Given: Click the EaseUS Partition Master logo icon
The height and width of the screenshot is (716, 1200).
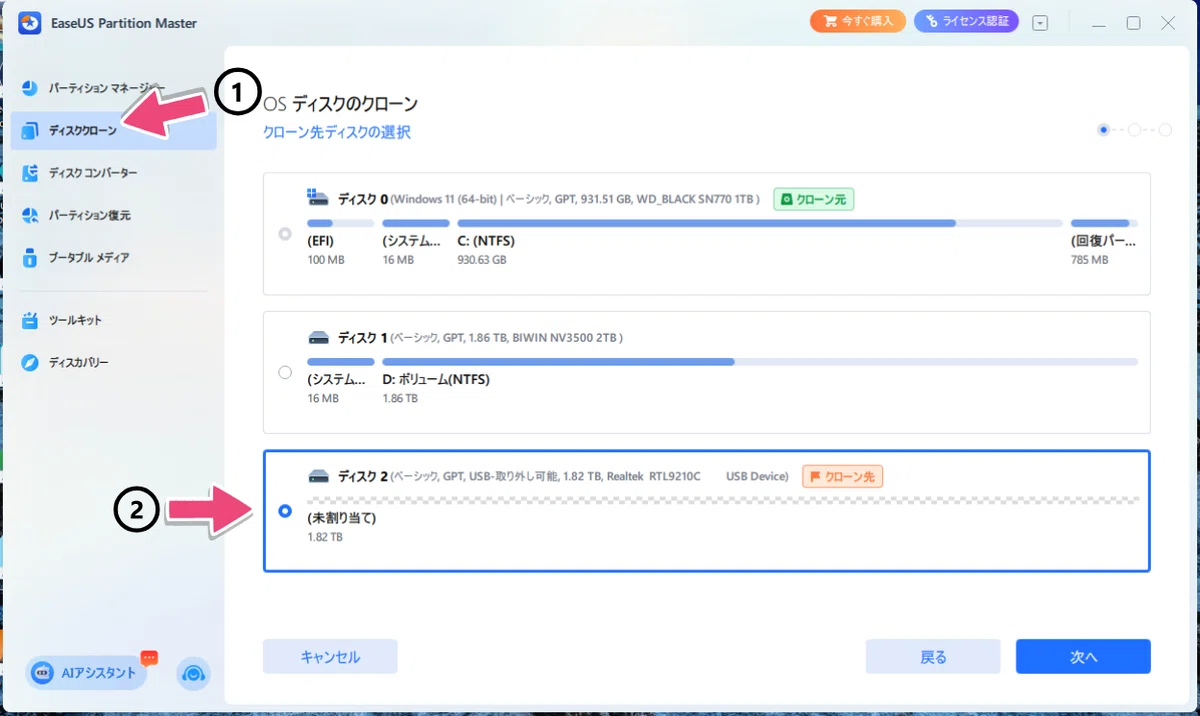Looking at the screenshot, I should (30, 23).
